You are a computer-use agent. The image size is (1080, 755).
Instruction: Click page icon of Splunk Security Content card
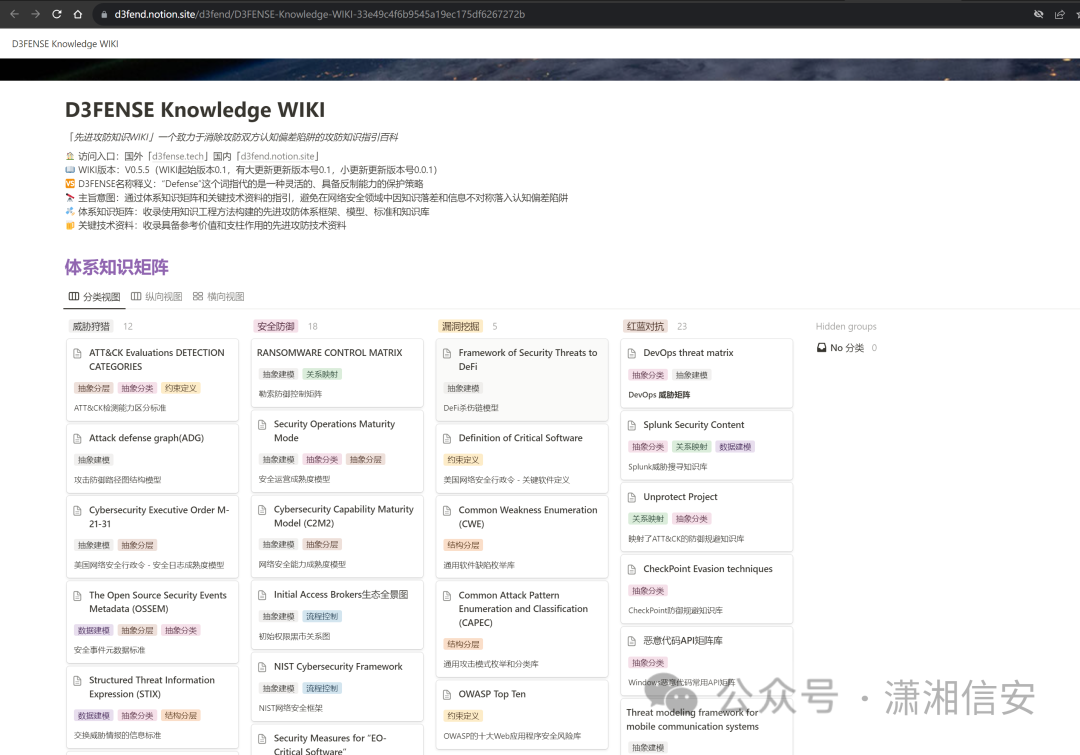click(632, 426)
